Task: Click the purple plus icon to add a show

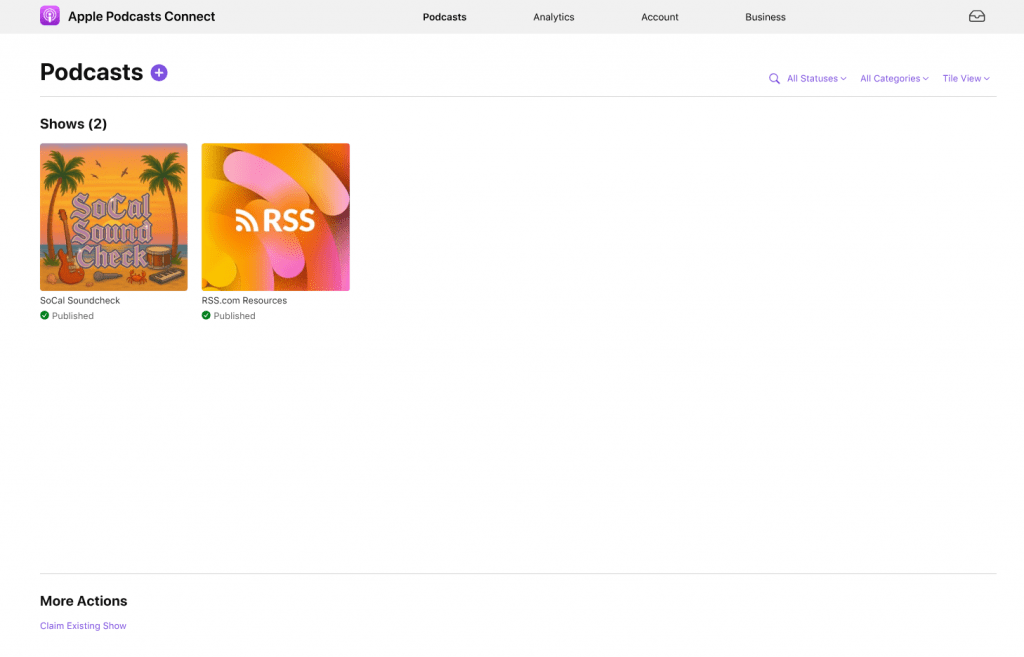Action: 159,72
